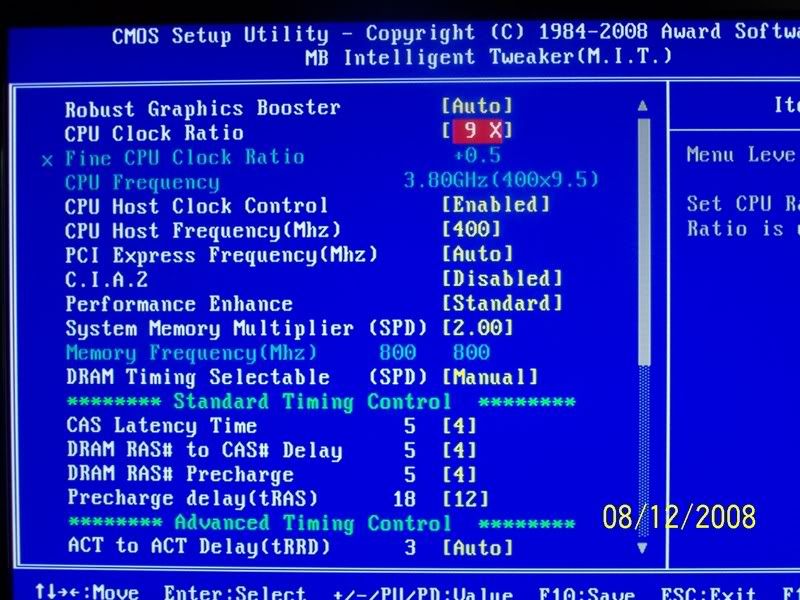
Task: Select the CPU Host Frequency(Mhz) label
Action: pos(203,231)
